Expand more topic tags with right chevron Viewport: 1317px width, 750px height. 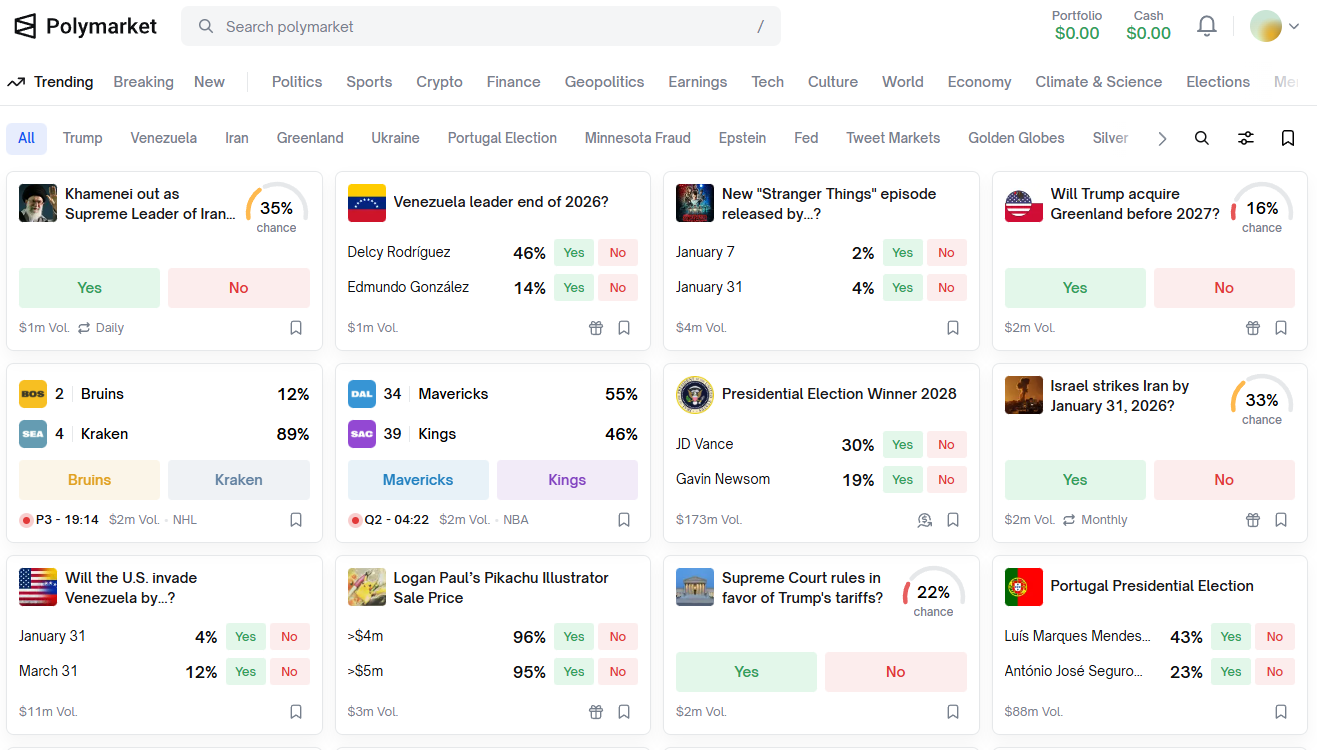point(1162,139)
